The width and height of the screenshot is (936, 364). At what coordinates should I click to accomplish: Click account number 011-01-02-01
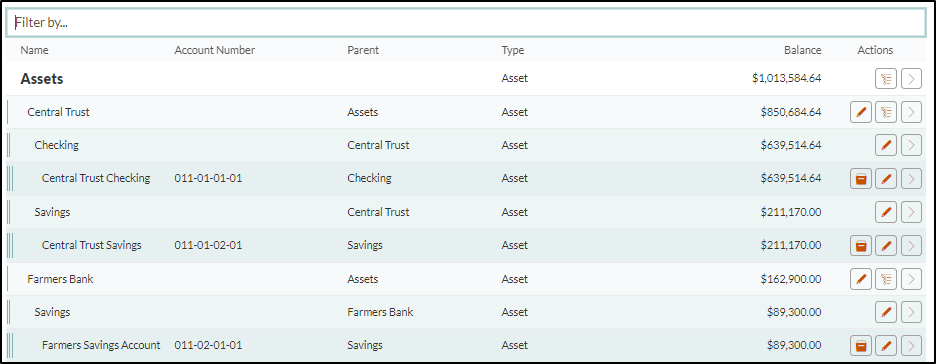(x=208, y=245)
